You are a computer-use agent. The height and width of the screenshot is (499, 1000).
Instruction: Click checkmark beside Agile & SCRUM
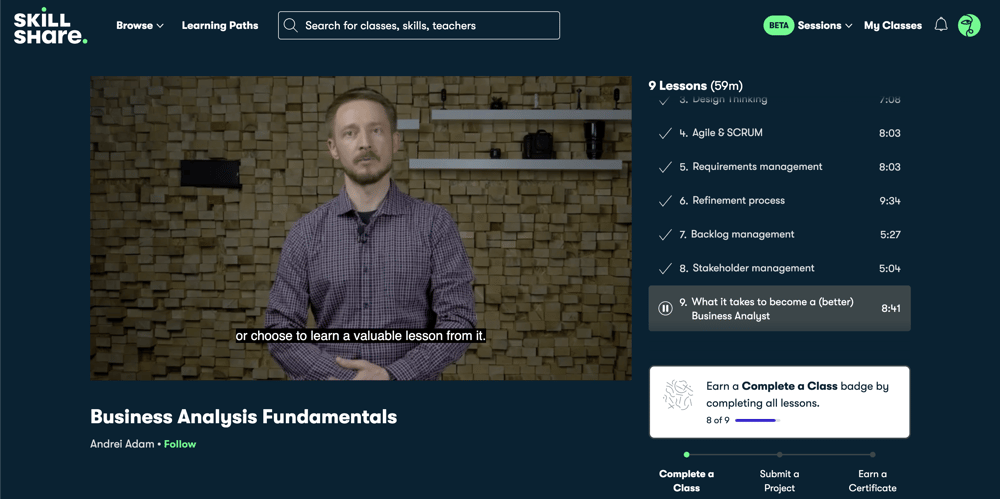point(665,133)
